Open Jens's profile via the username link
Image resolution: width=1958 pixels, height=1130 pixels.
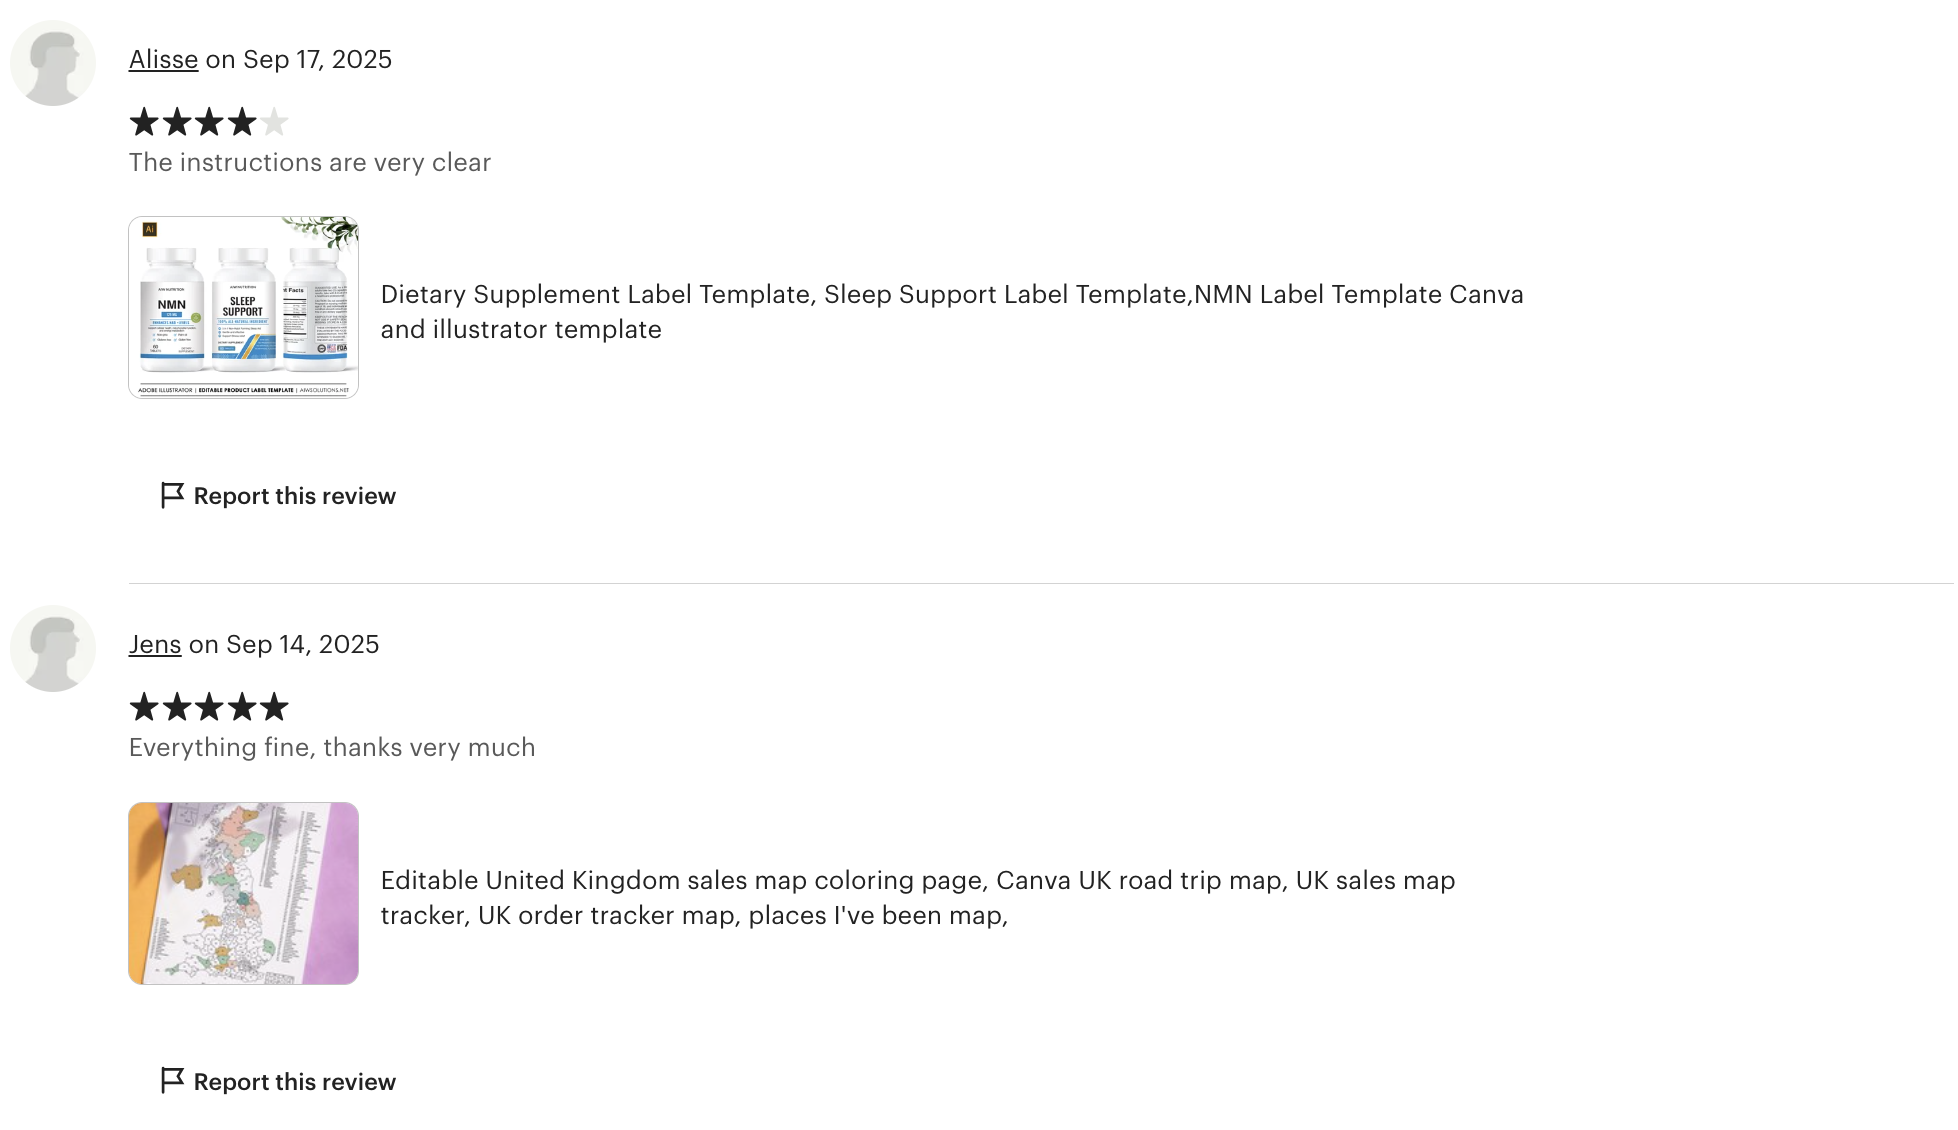[155, 644]
